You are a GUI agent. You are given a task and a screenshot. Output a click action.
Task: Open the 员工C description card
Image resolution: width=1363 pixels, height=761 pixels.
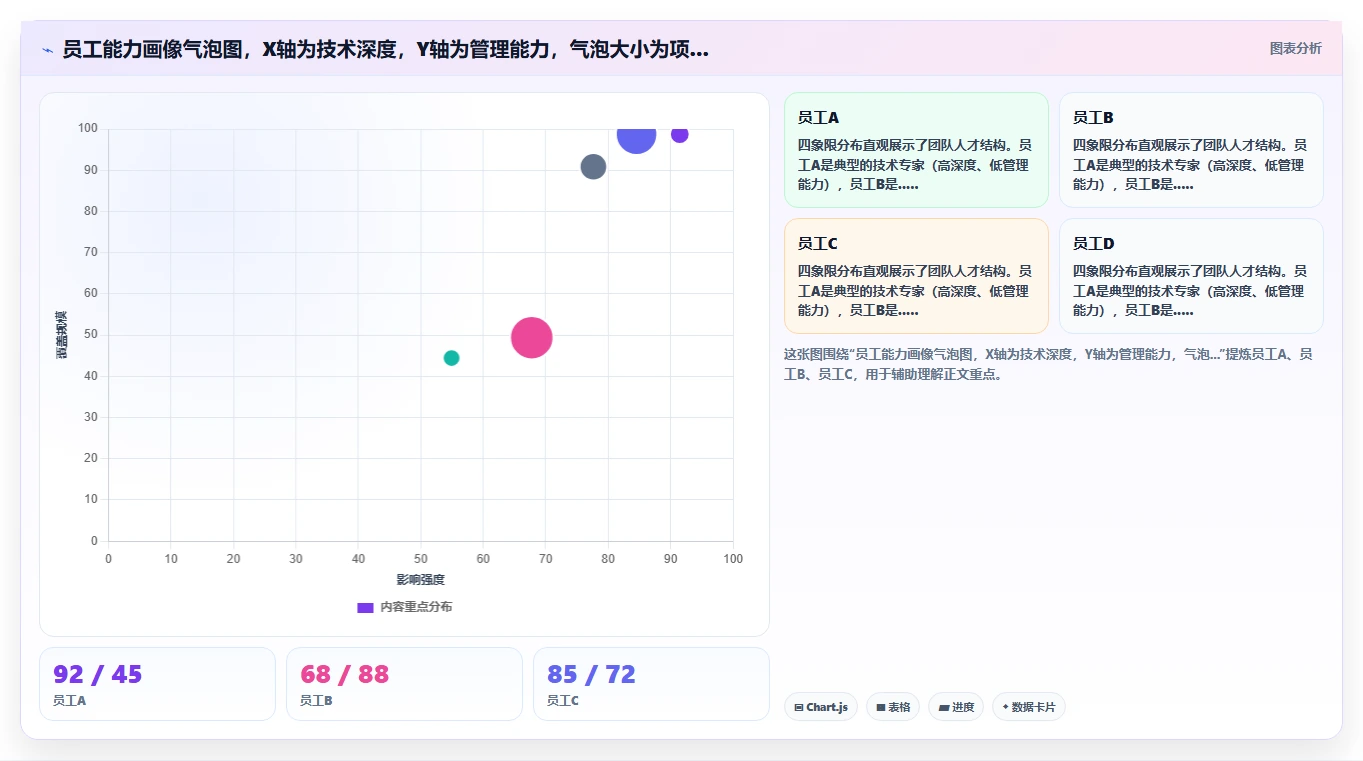click(916, 276)
